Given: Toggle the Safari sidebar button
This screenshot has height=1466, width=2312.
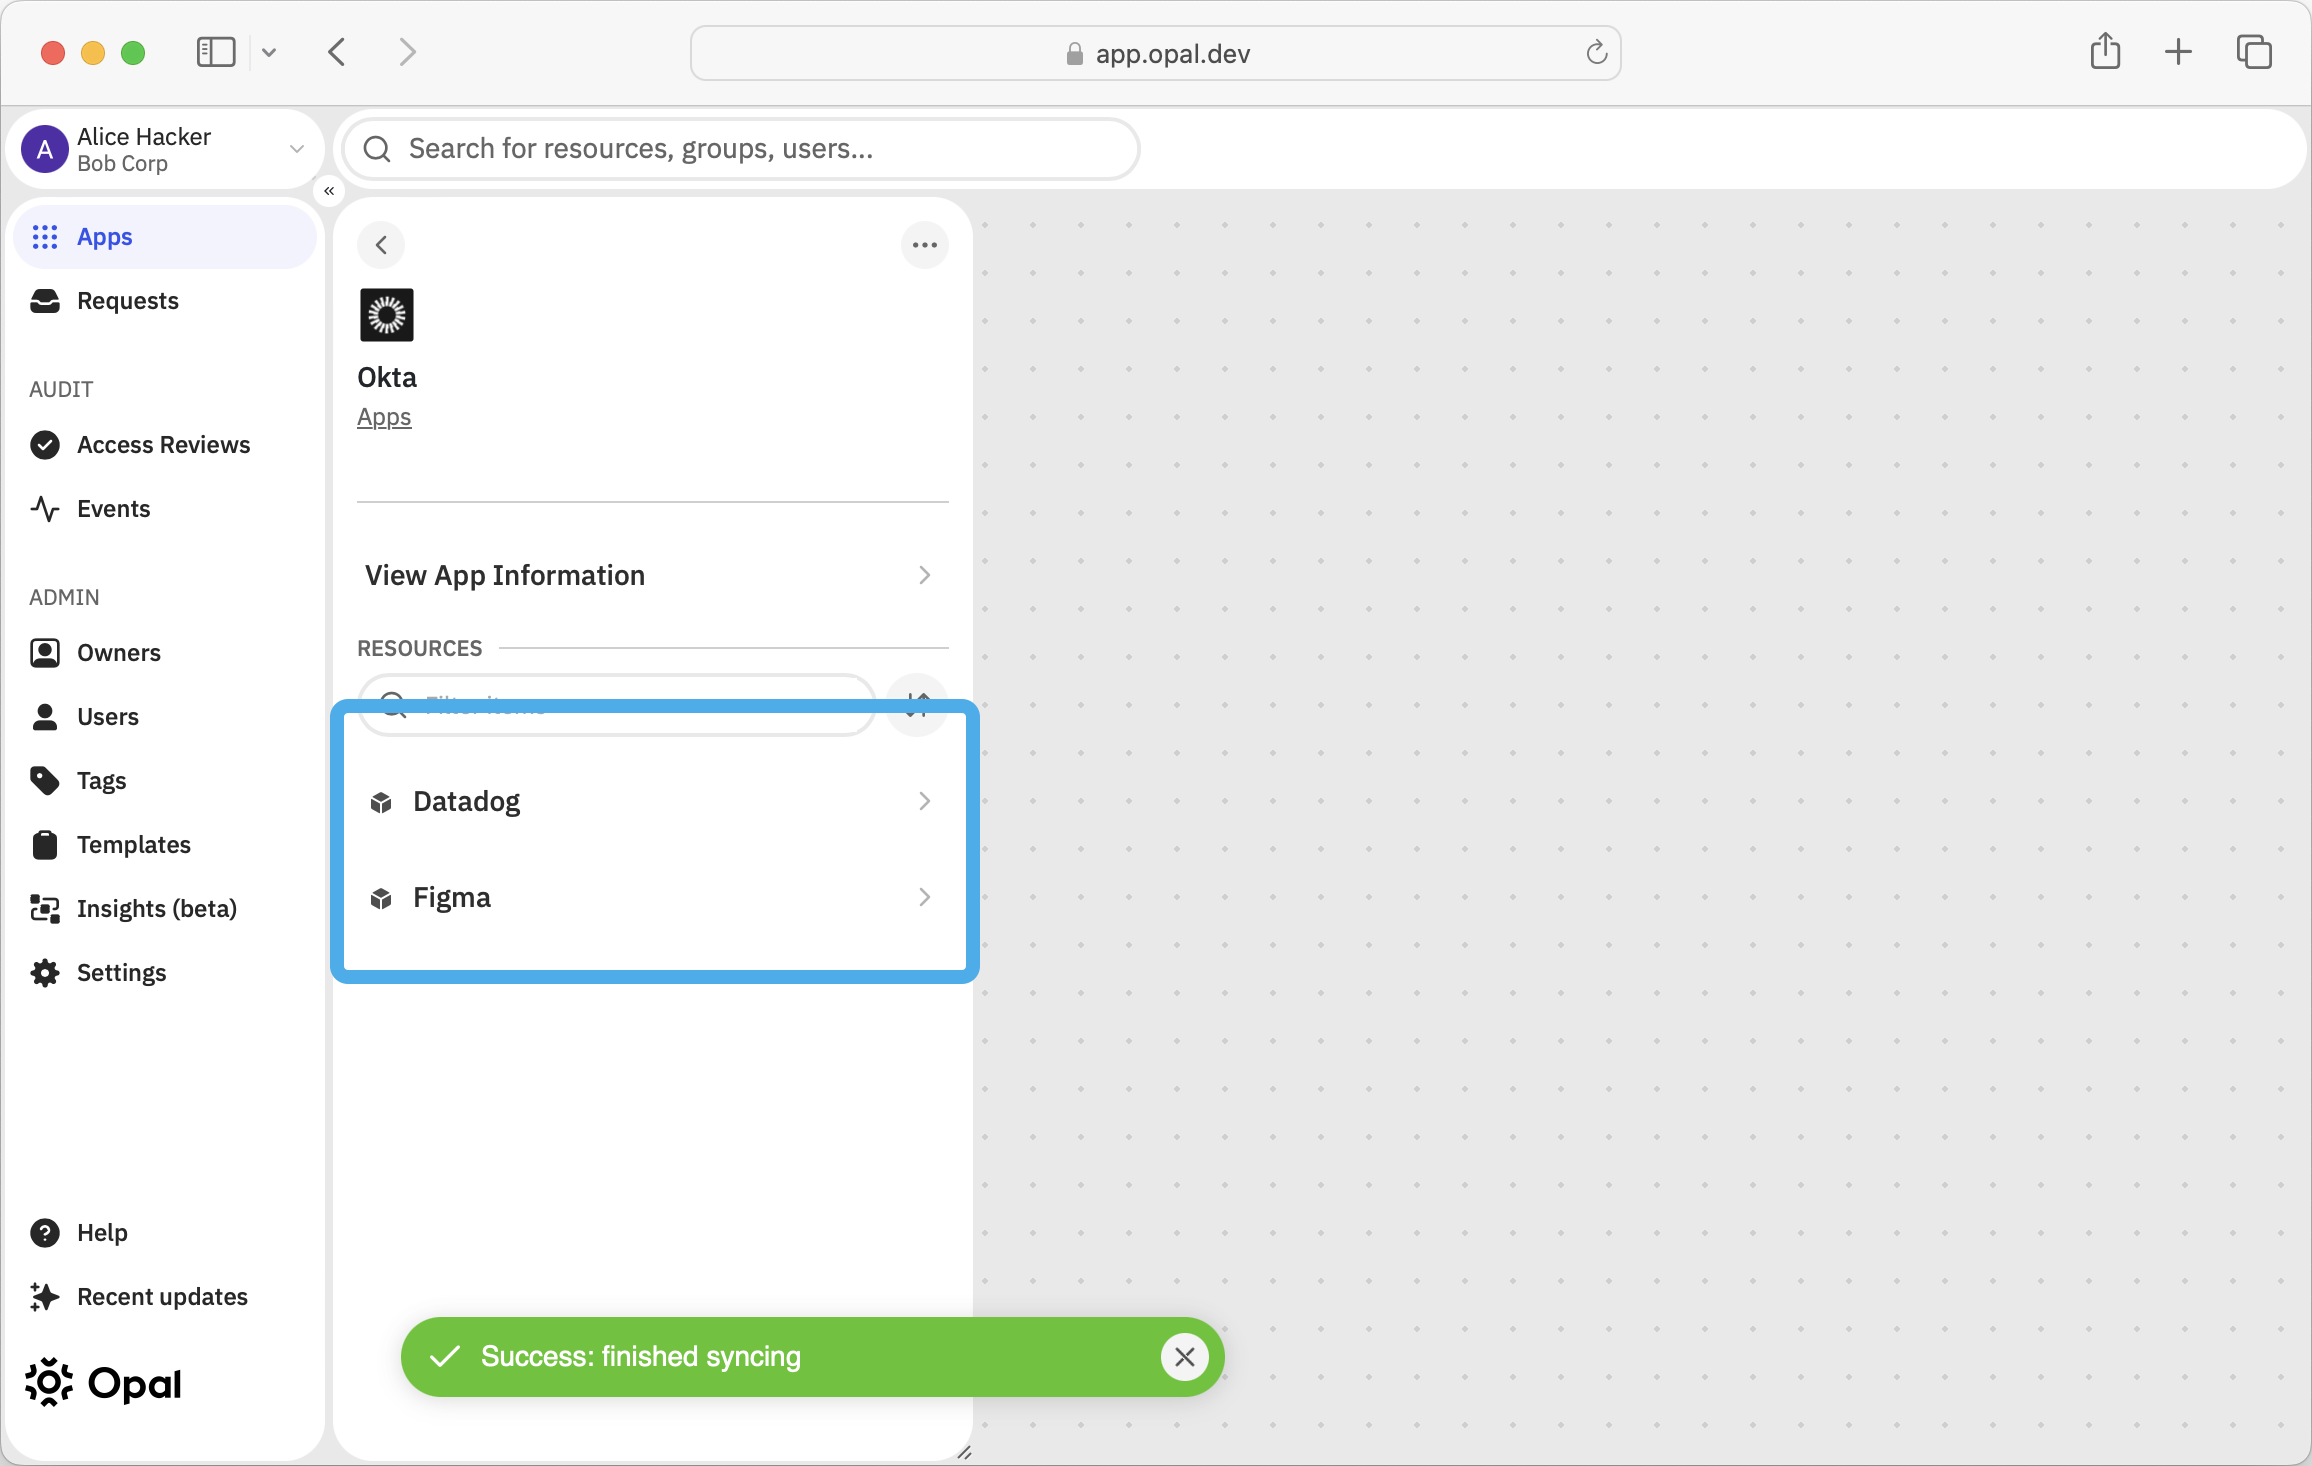Looking at the screenshot, I should point(216,52).
